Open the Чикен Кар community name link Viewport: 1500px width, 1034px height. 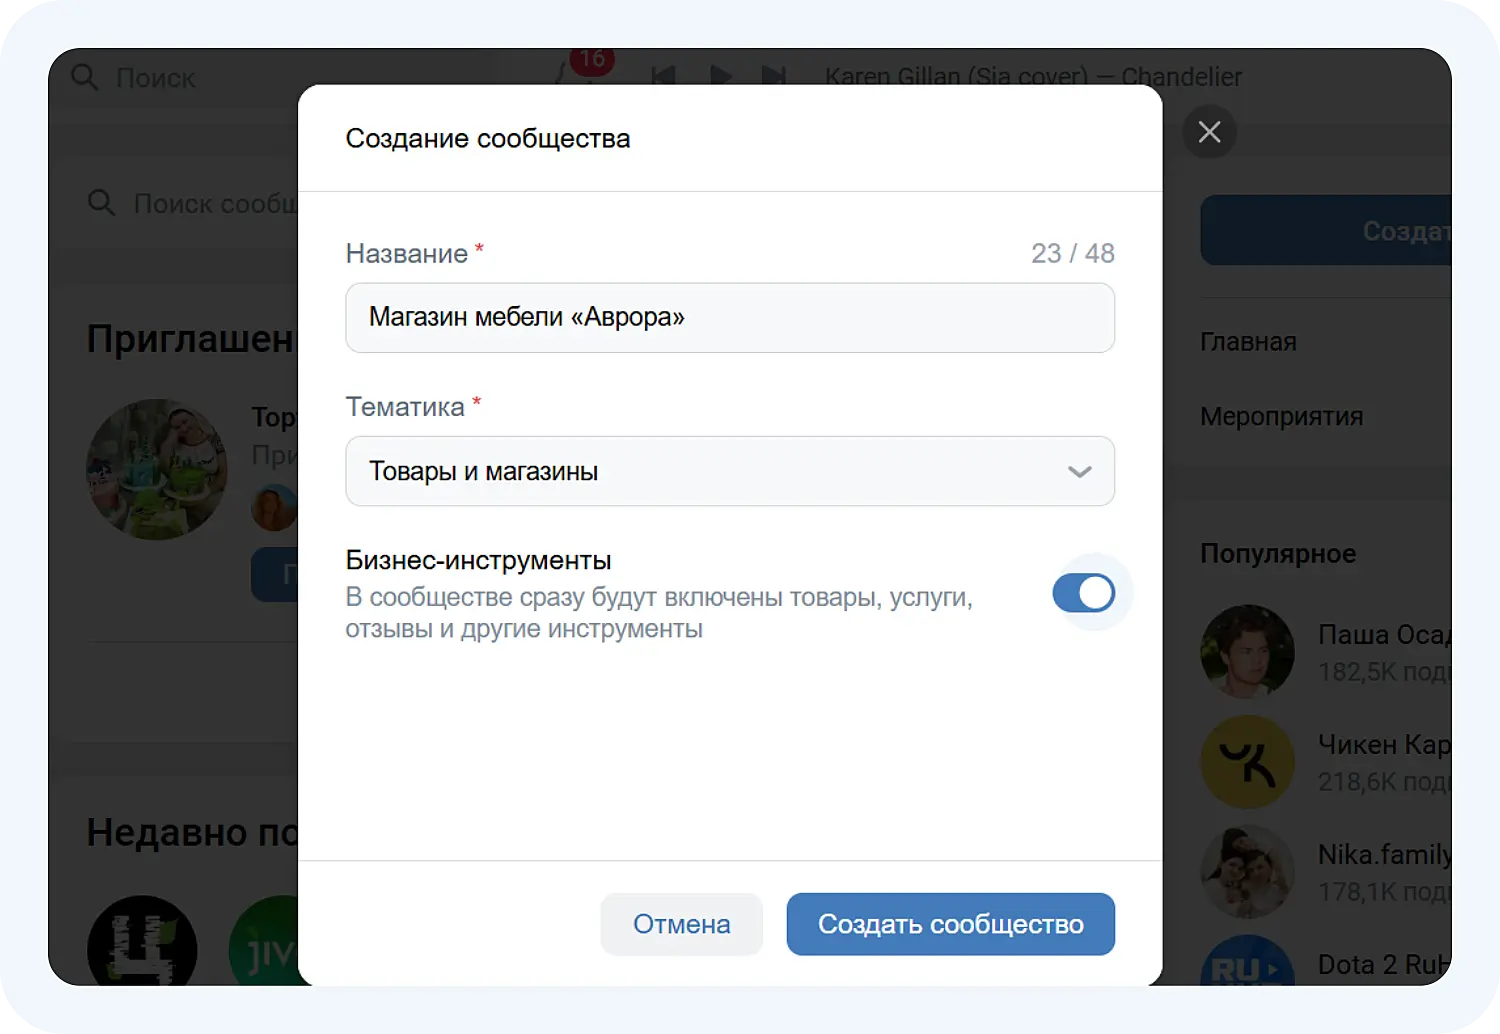[x=1384, y=745]
